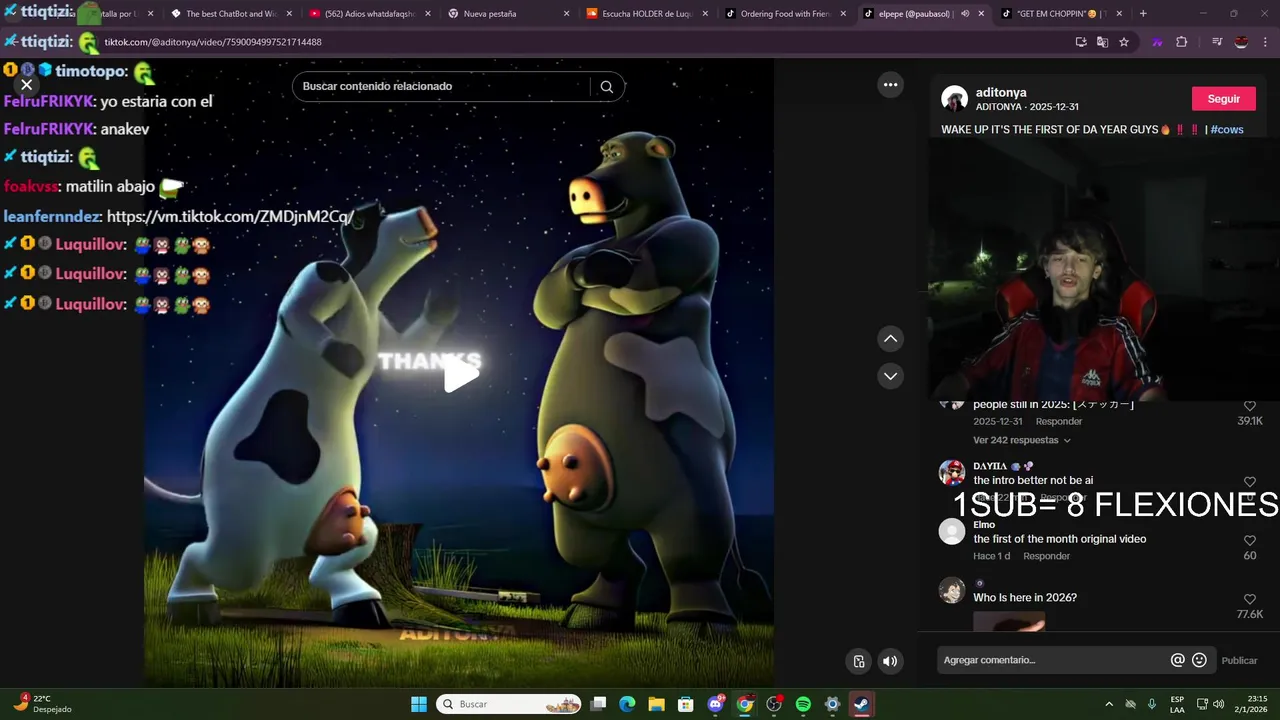This screenshot has height=720, width=1280.
Task: Open the 22°C Despejado weather widget
Action: click(42, 704)
